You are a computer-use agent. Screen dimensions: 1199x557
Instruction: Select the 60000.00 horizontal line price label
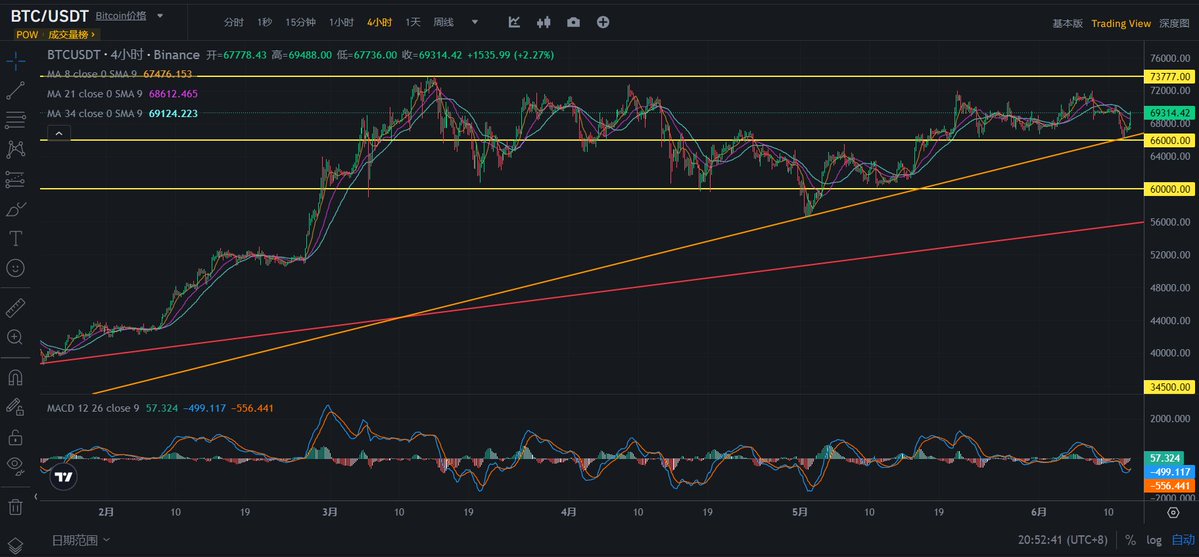click(x=1169, y=189)
